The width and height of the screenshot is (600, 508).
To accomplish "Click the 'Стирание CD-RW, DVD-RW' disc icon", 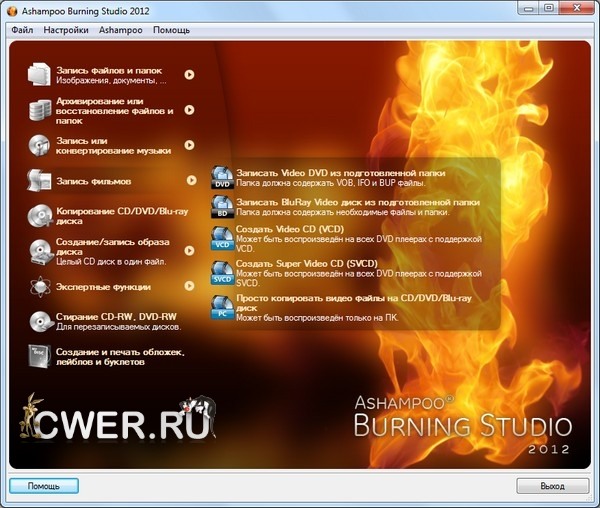I will coord(40,322).
